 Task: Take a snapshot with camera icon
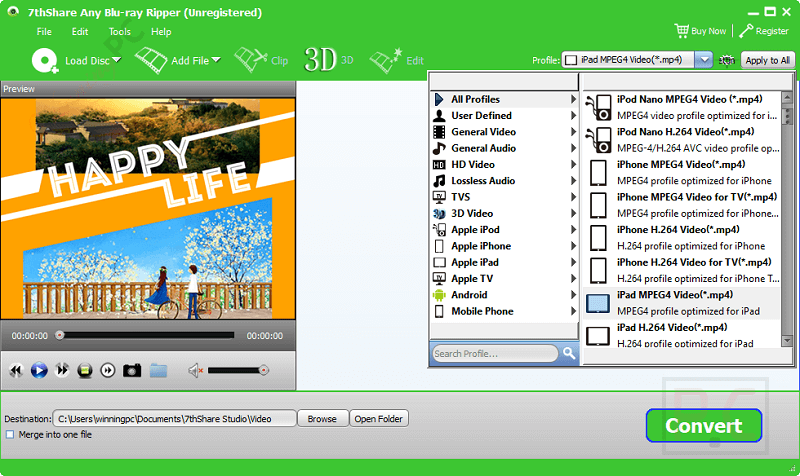[132, 370]
